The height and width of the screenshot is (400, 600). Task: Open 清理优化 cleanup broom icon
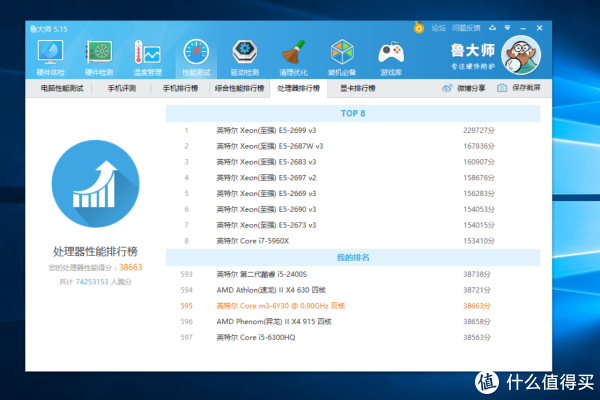pyautogui.click(x=293, y=57)
